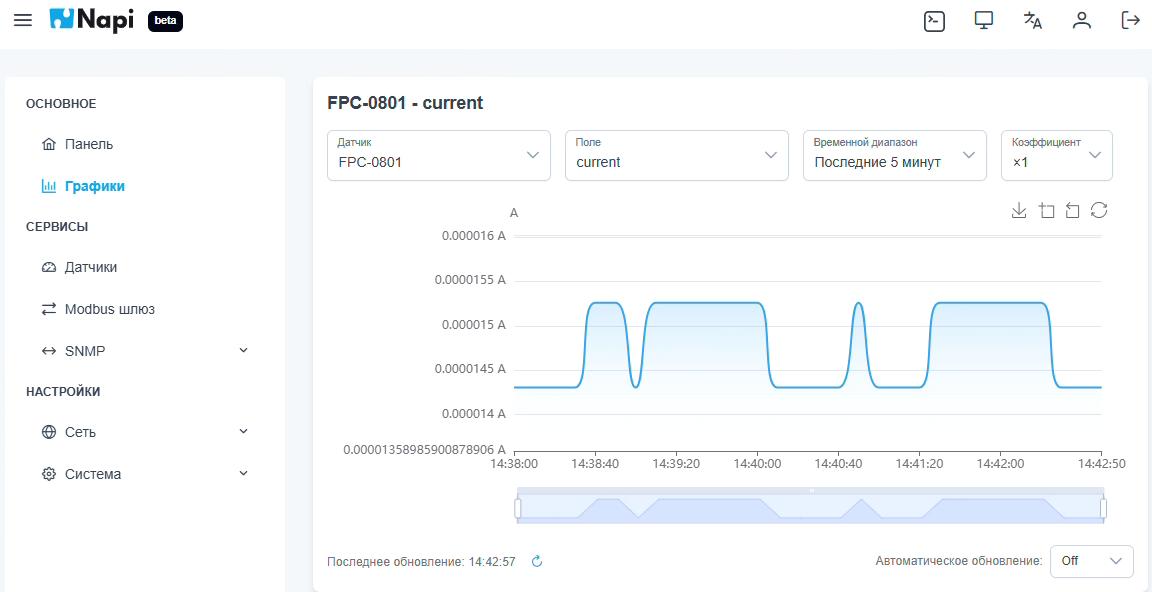Activate the chart area zoom icon
This screenshot has width=1152, height=592.
(1047, 211)
